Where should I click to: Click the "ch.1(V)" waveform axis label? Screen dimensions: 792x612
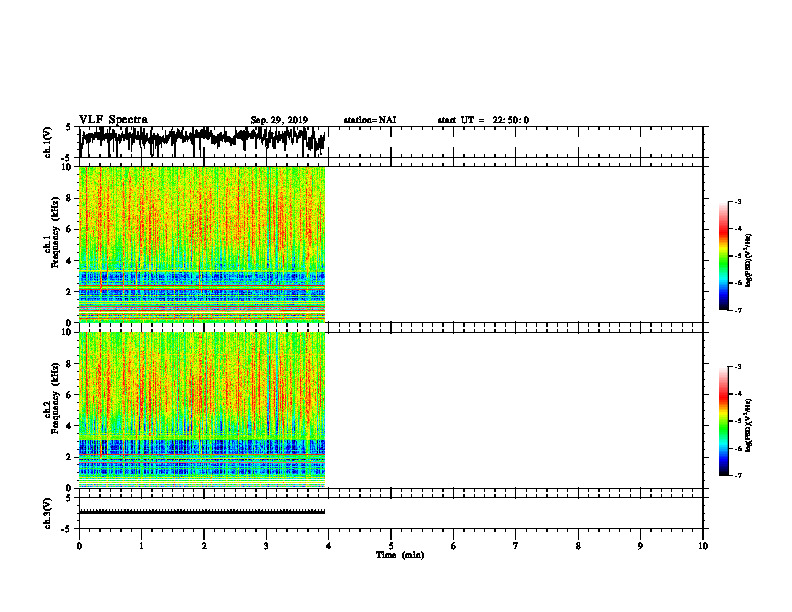point(47,142)
